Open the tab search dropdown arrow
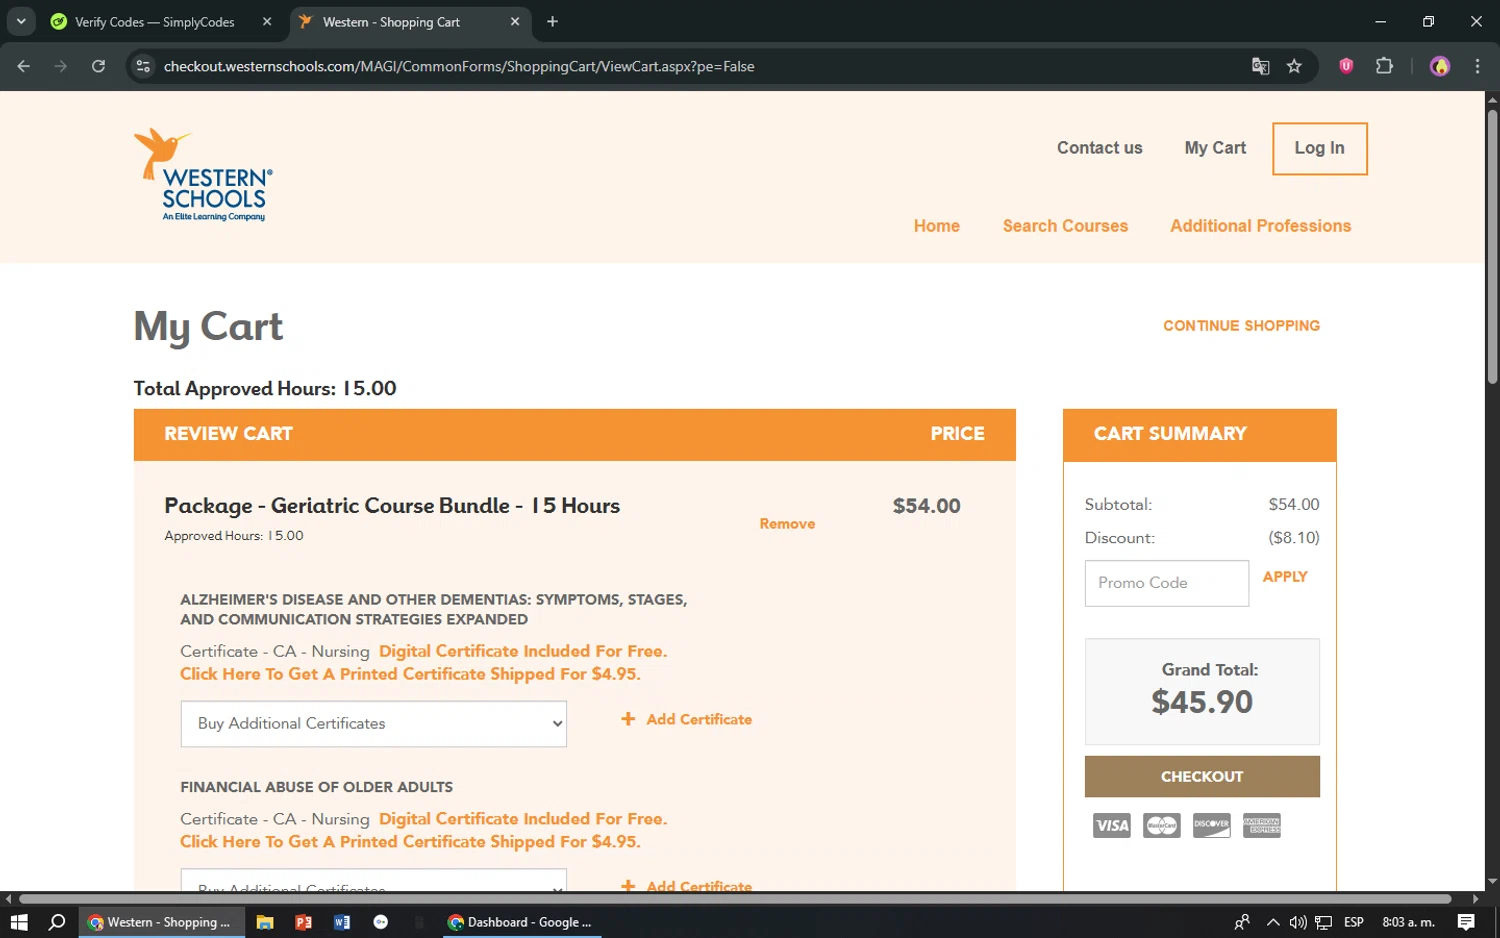 [21, 21]
